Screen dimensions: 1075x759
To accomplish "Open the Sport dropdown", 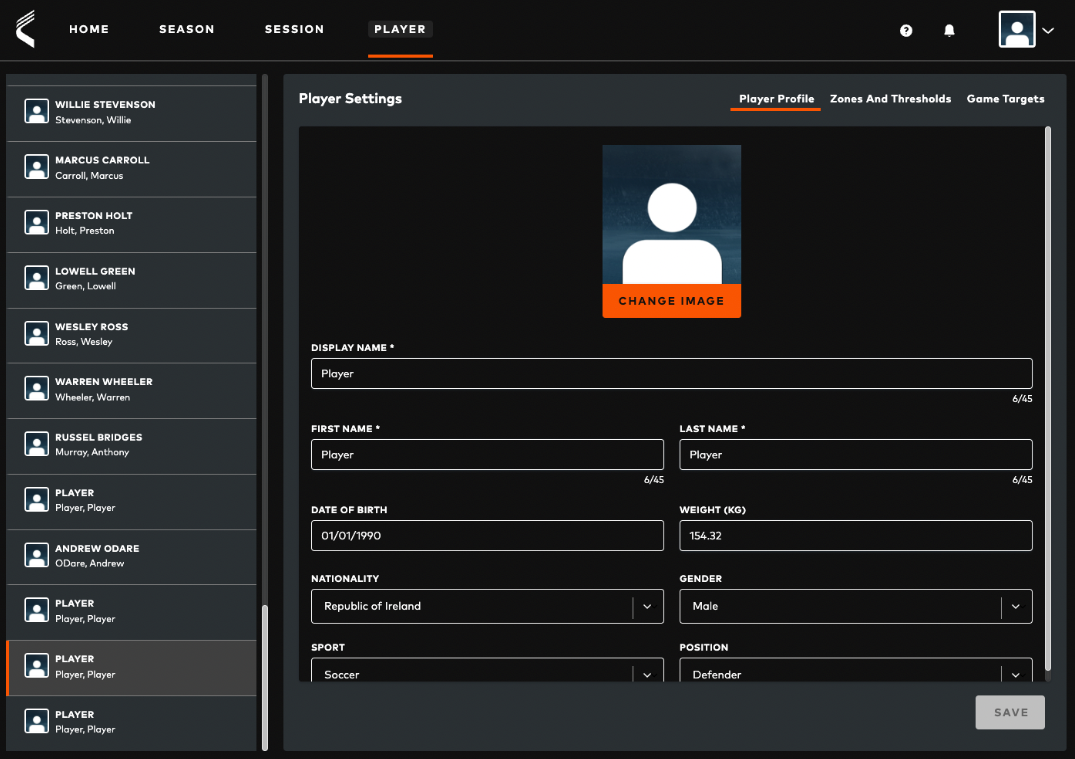I will [648, 671].
